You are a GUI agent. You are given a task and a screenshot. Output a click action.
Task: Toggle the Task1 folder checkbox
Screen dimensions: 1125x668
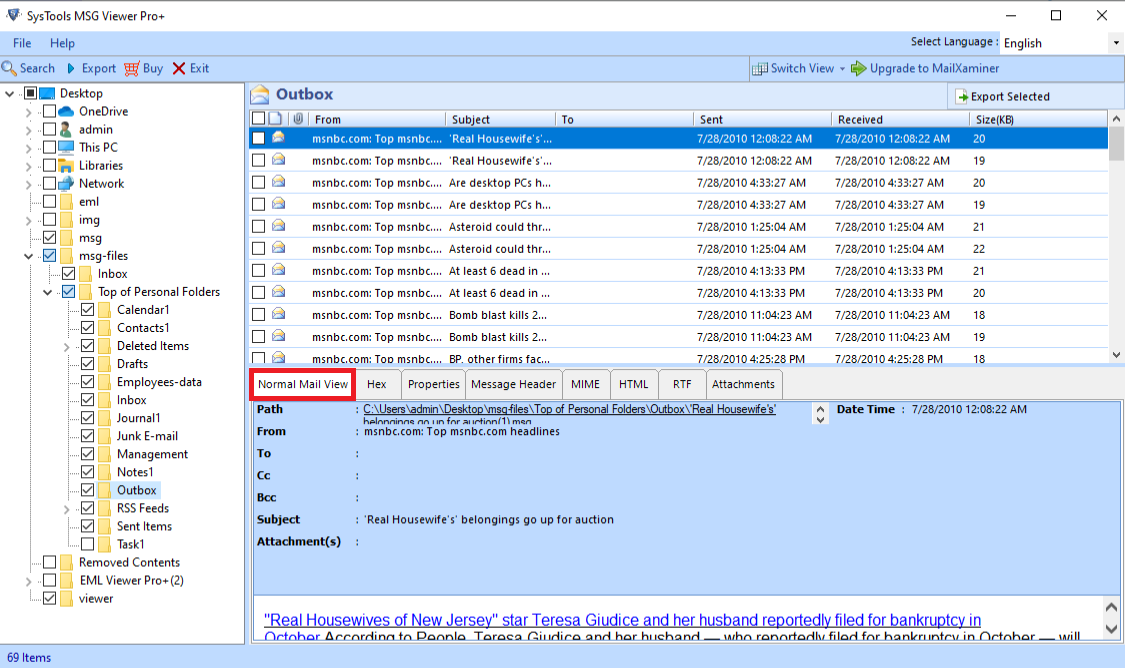pos(88,544)
